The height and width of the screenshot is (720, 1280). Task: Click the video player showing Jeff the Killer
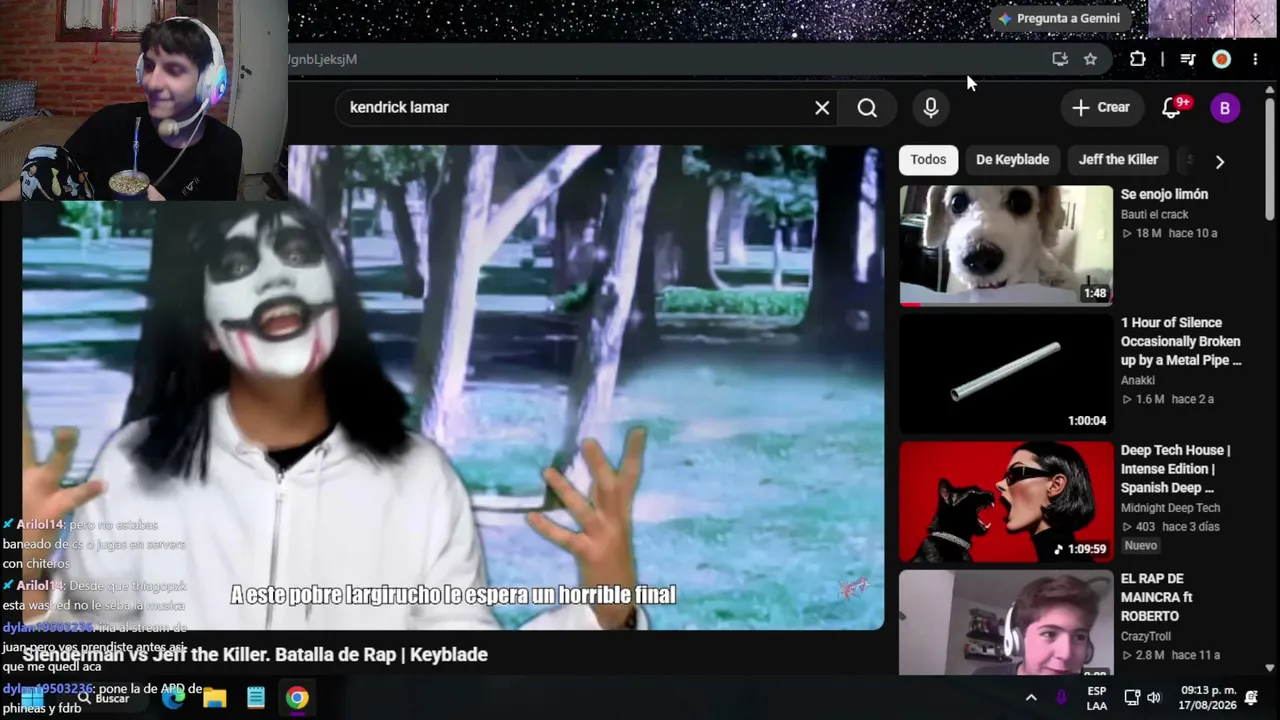pyautogui.click(x=453, y=388)
